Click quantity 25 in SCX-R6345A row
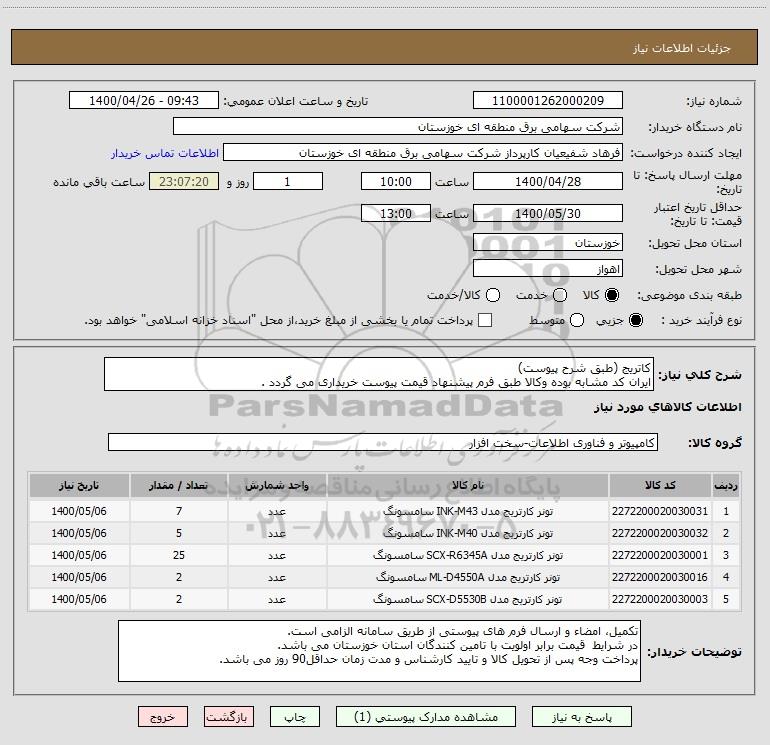This screenshot has height=745, width=770. (179, 555)
